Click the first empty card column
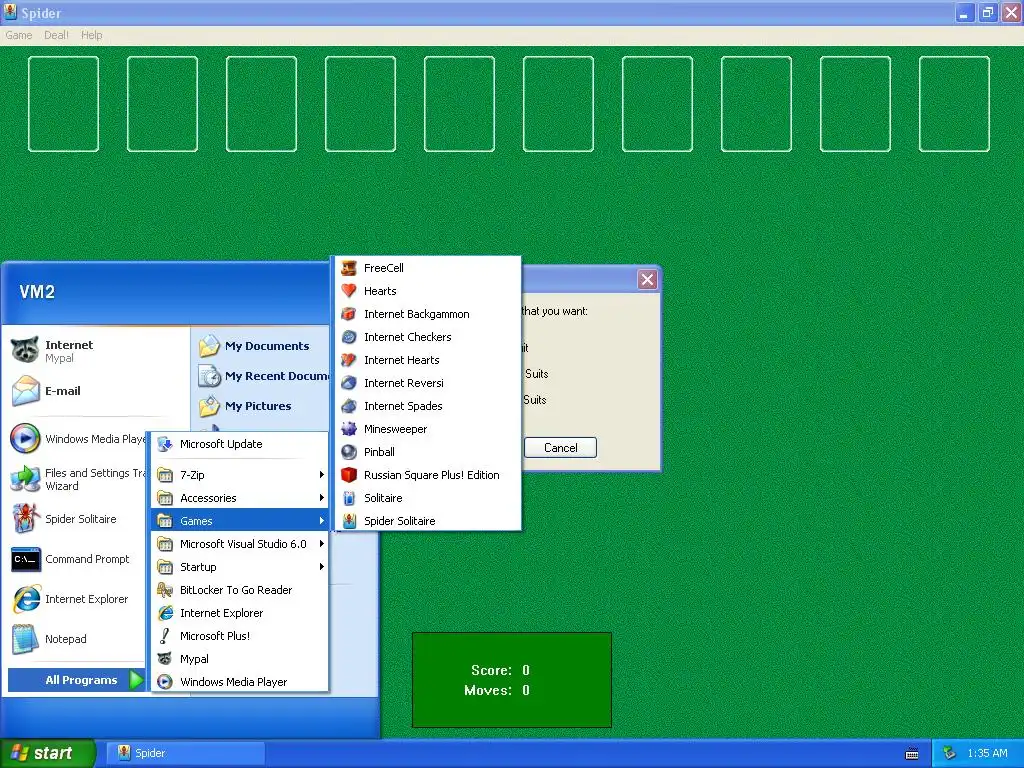This screenshot has height=768, width=1024. (x=63, y=104)
